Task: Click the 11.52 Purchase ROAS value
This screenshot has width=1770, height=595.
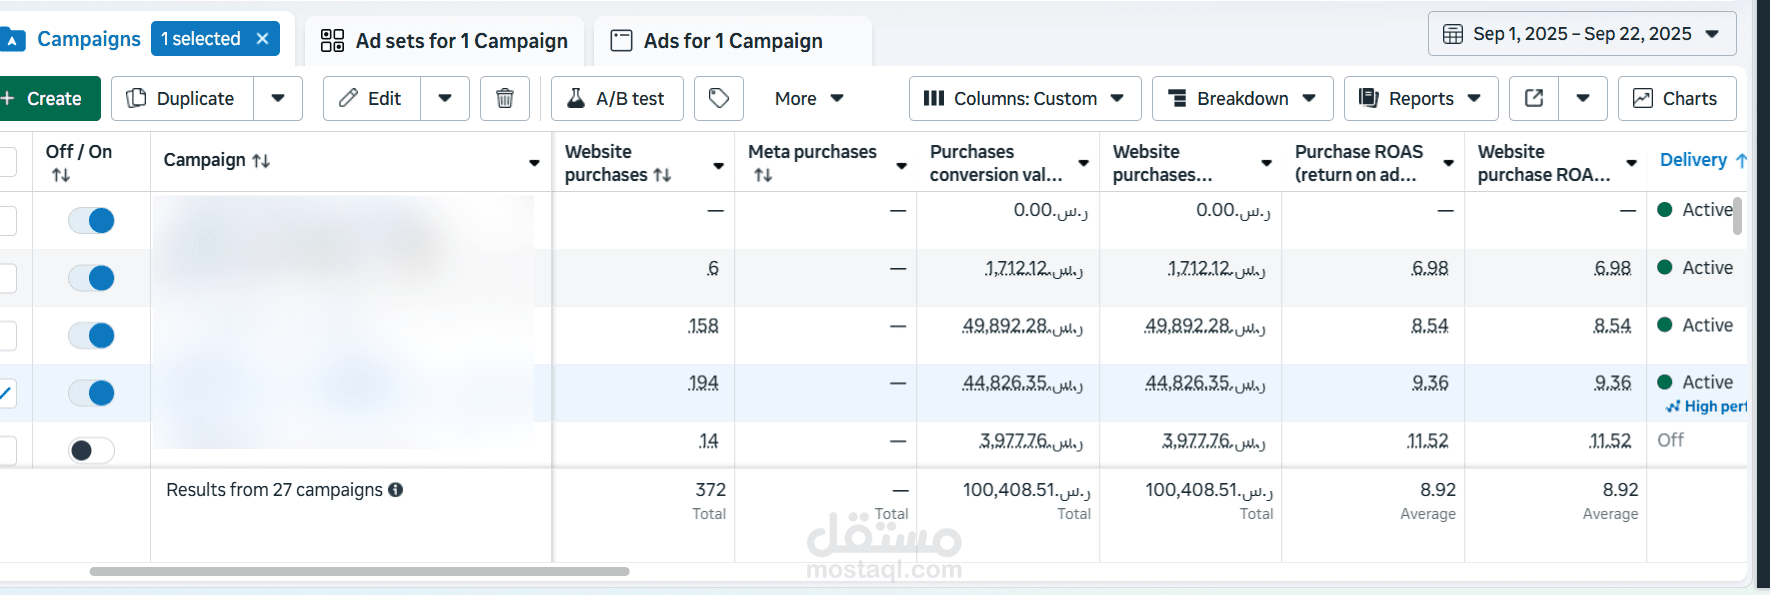Action: click(1428, 441)
